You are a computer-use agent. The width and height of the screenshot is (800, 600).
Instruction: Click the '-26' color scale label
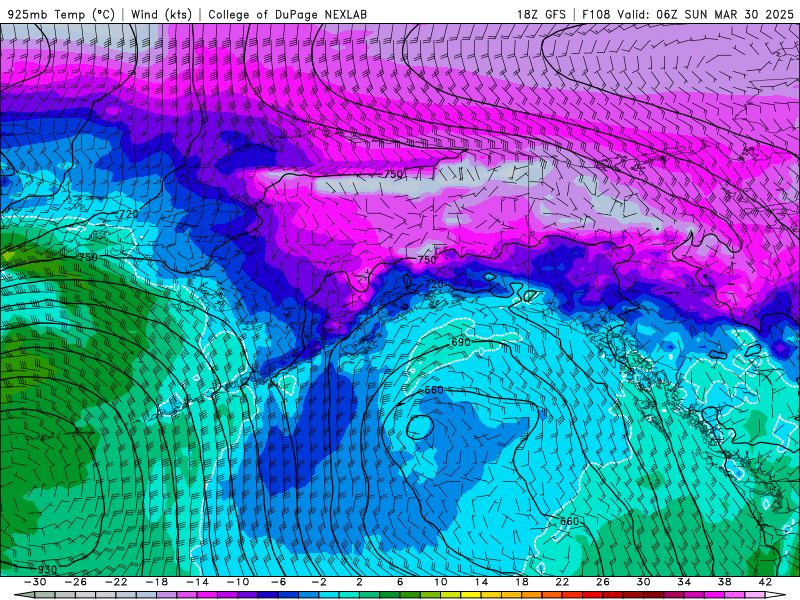click(76, 582)
